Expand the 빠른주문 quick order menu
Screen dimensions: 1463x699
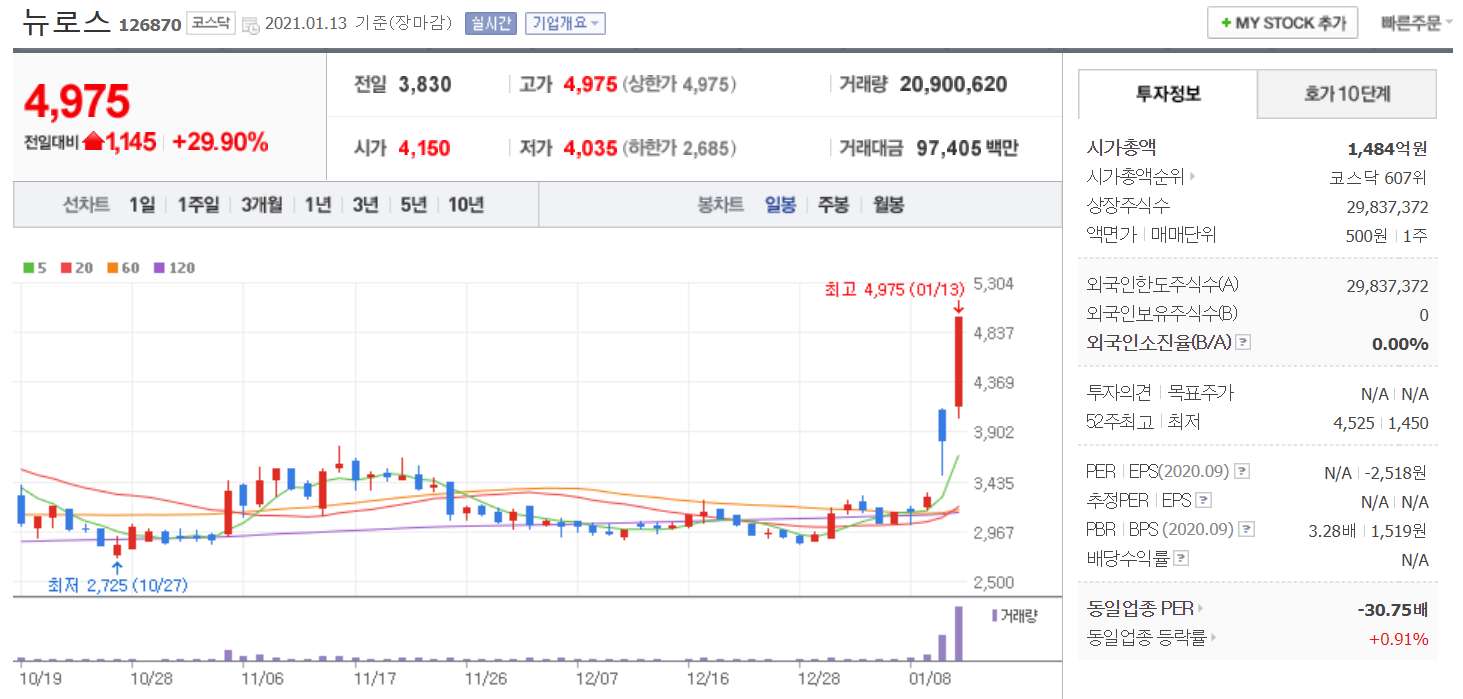(1416, 23)
